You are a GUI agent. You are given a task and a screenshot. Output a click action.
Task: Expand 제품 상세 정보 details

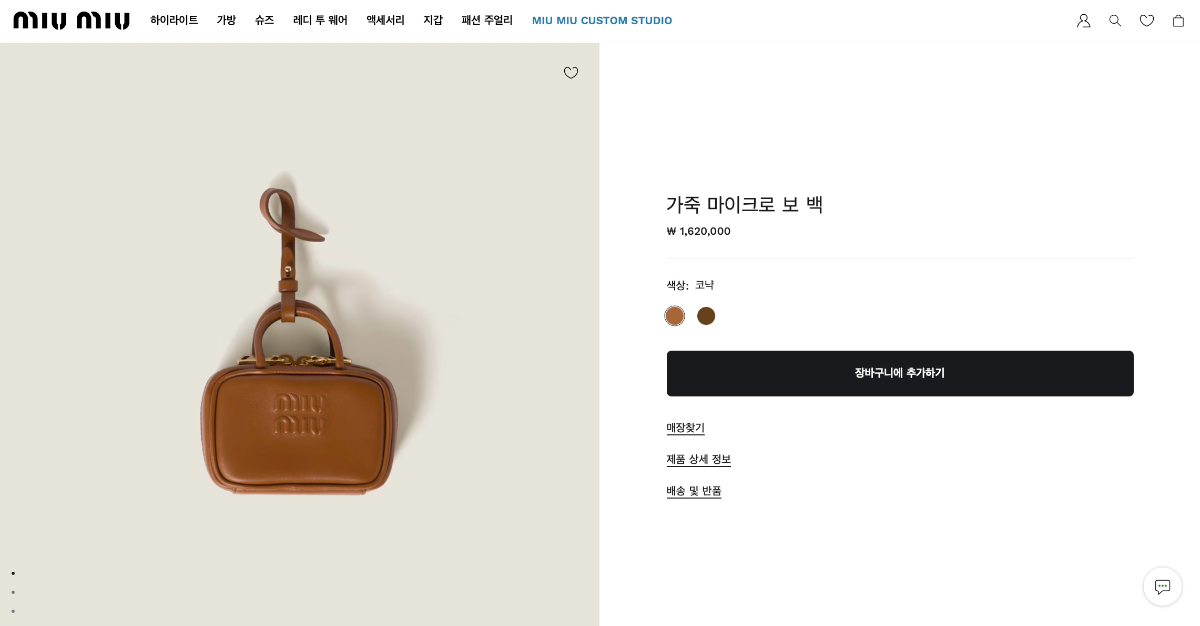point(699,460)
